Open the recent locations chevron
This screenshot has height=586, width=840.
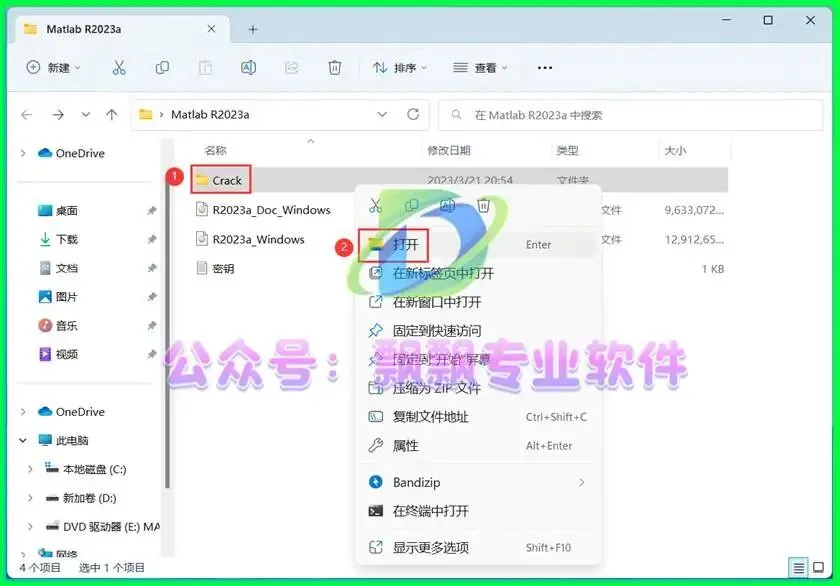pos(86,114)
